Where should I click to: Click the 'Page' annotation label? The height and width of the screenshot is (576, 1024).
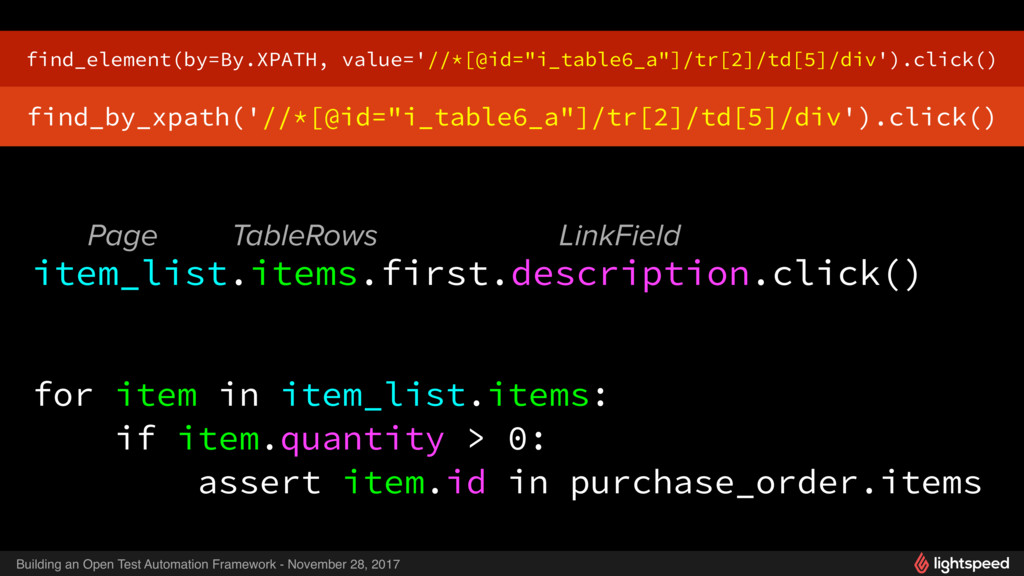(123, 236)
